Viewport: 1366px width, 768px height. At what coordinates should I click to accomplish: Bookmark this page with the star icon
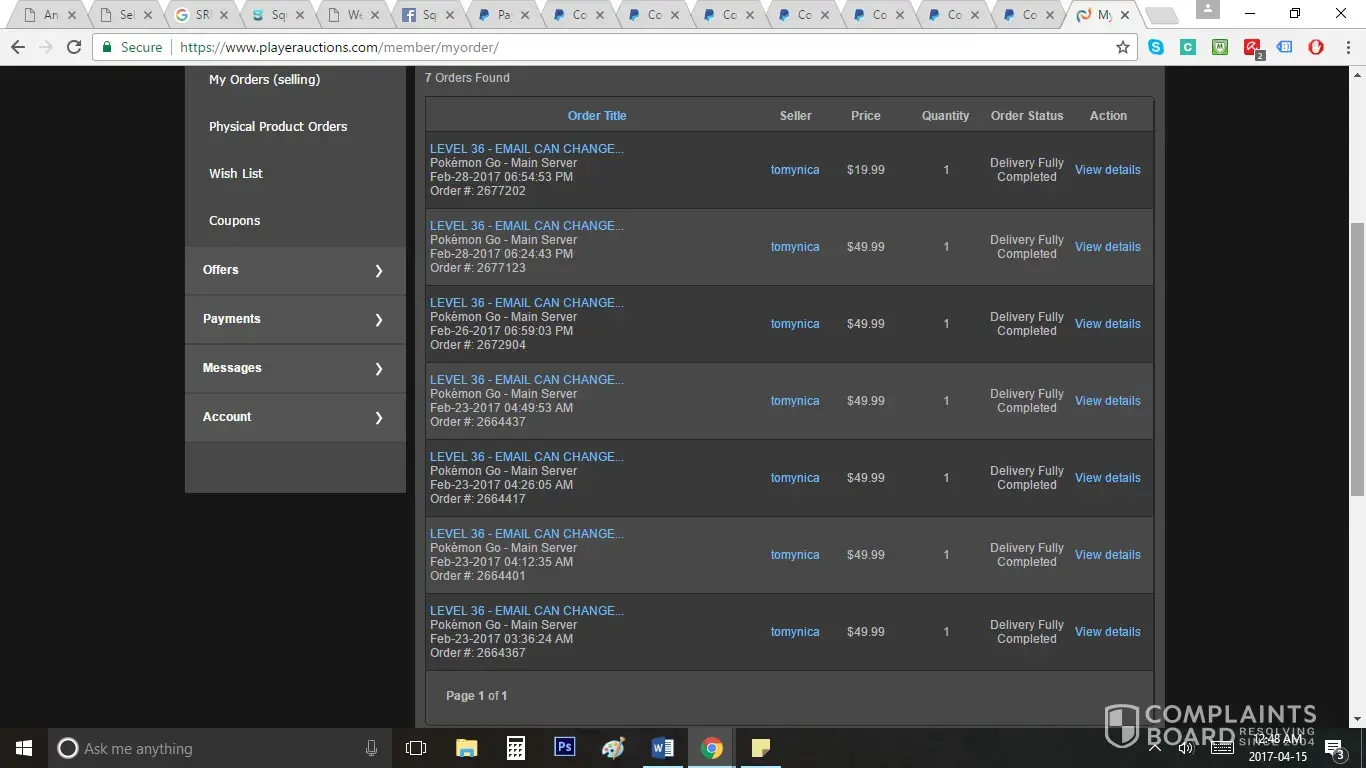pos(1123,47)
